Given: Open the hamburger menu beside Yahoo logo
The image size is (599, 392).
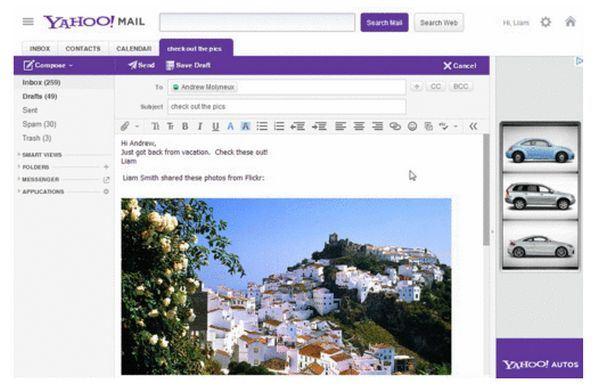Looking at the screenshot, I should tap(28, 22).
